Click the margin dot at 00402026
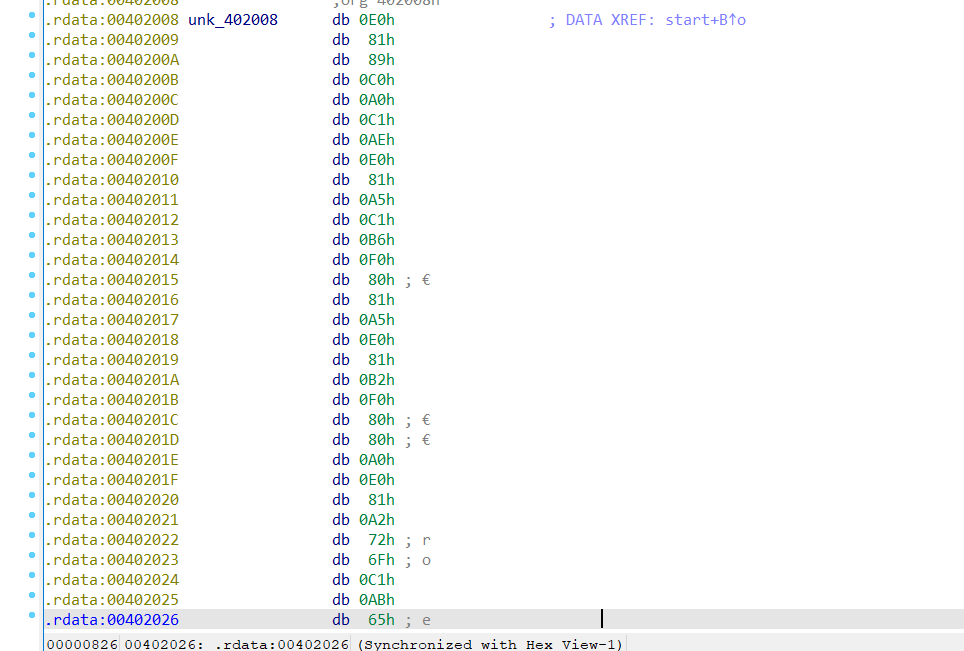The image size is (964, 651). point(32,617)
